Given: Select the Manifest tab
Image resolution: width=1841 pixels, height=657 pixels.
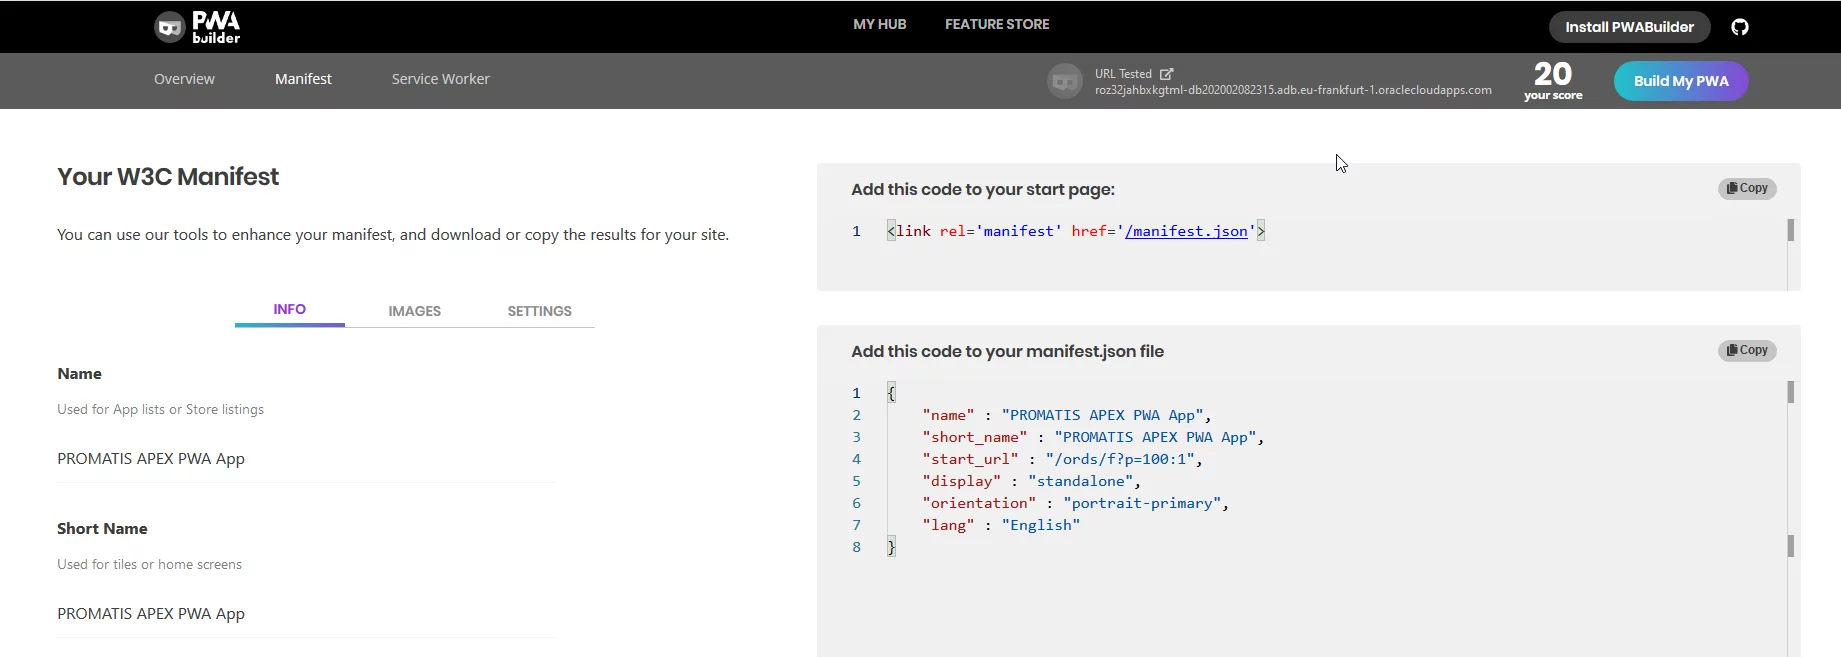Looking at the screenshot, I should click(303, 79).
